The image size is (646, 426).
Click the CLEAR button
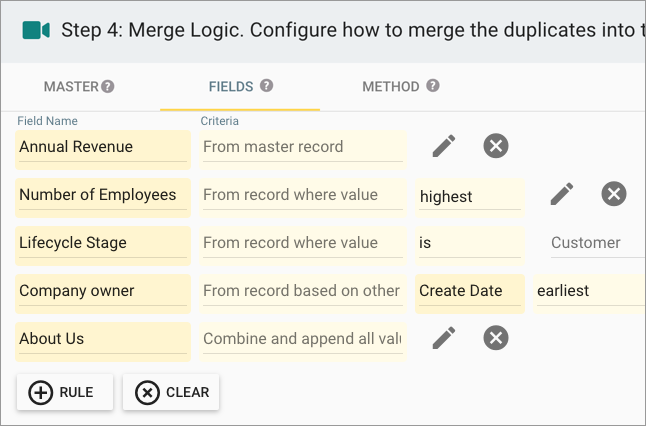click(171, 392)
